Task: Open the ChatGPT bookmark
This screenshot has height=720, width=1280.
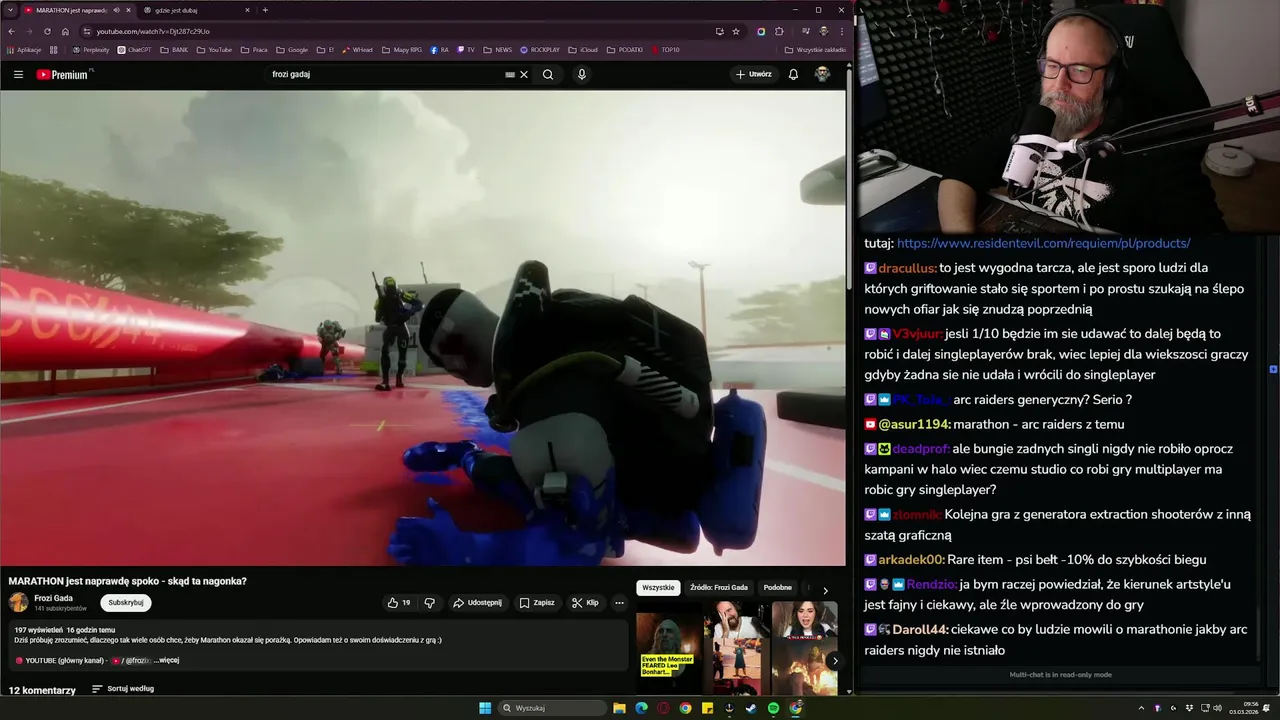Action: point(133,49)
